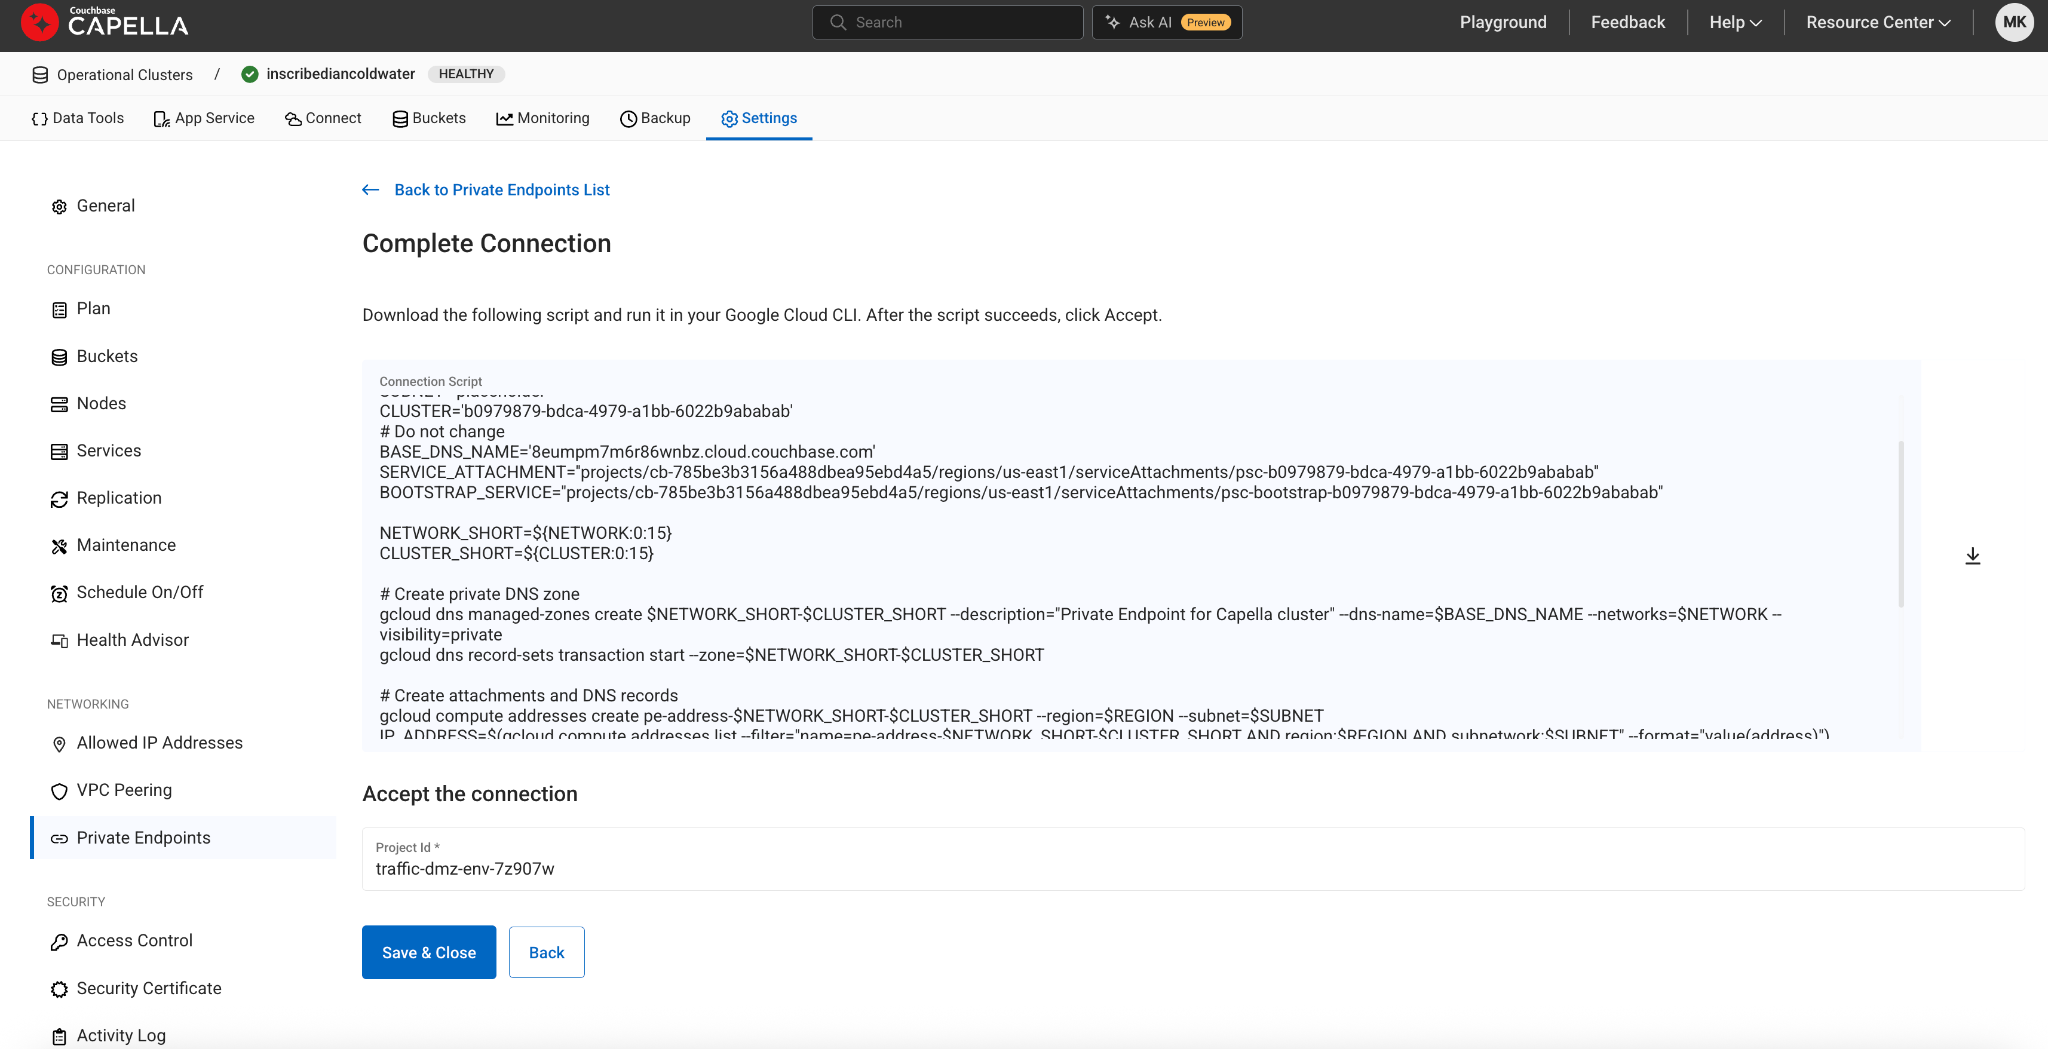Open the Health Advisor page
Screen dimensions: 2048x1049
pyautogui.click(x=132, y=640)
